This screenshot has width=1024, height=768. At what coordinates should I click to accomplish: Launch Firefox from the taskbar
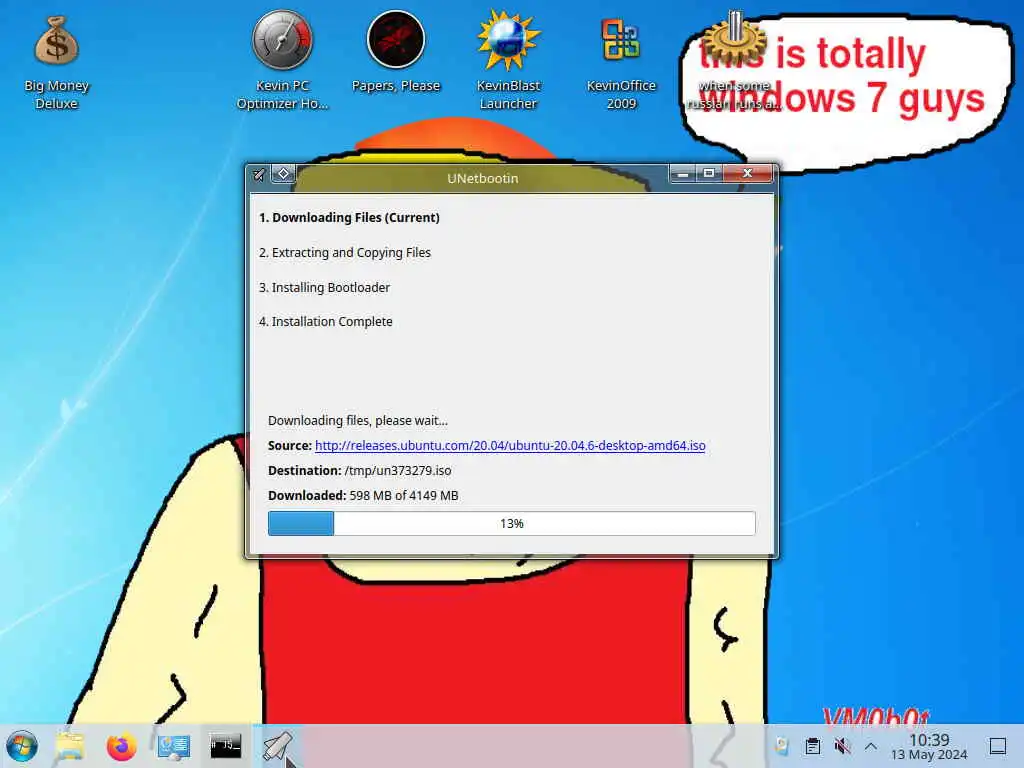pyautogui.click(x=121, y=746)
